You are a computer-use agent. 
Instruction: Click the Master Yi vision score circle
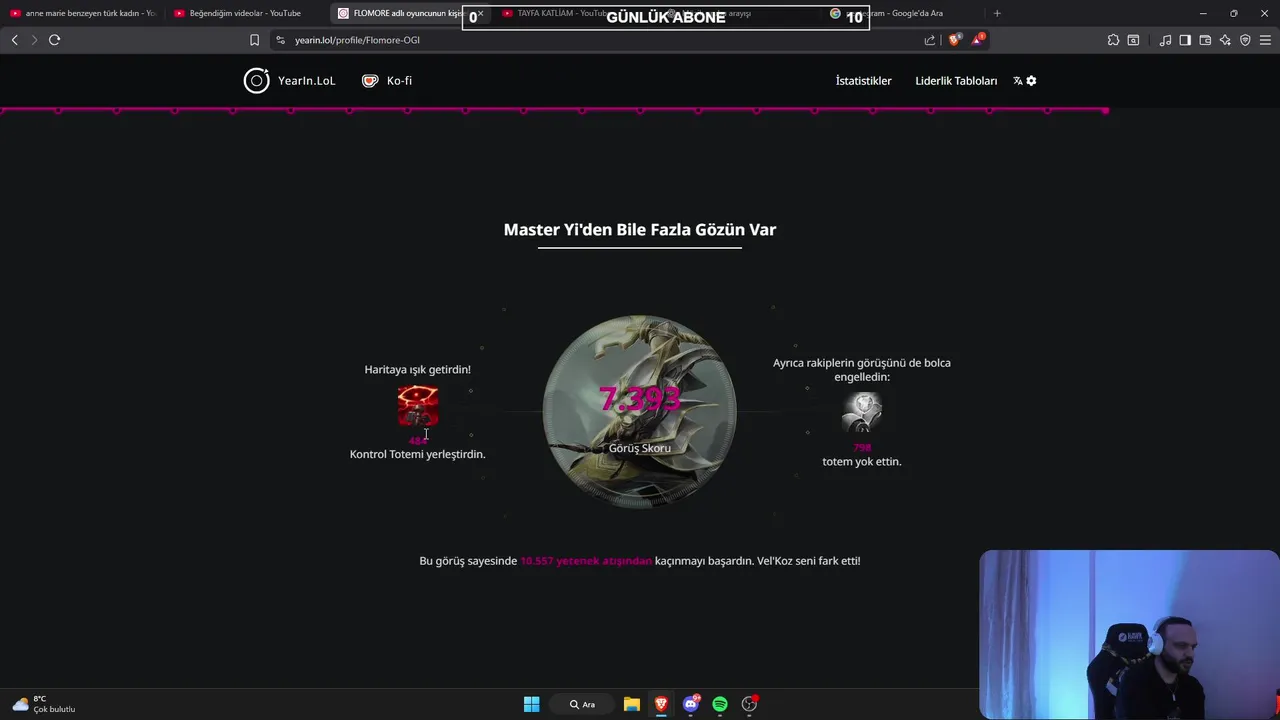[640, 412]
